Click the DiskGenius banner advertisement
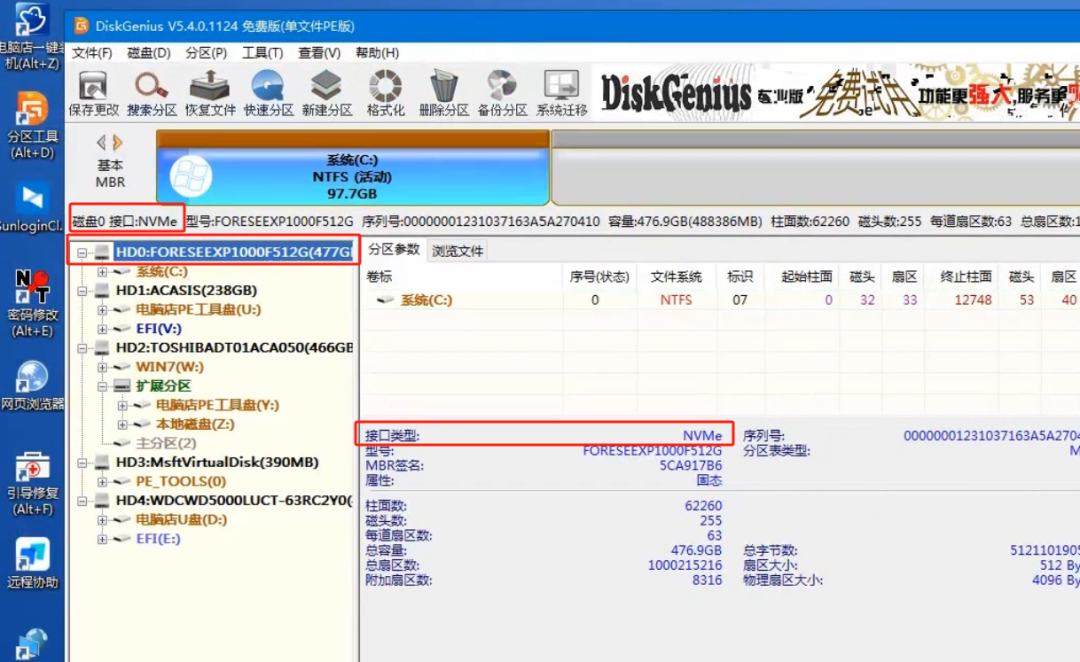The height and width of the screenshot is (662, 1080). tap(836, 93)
